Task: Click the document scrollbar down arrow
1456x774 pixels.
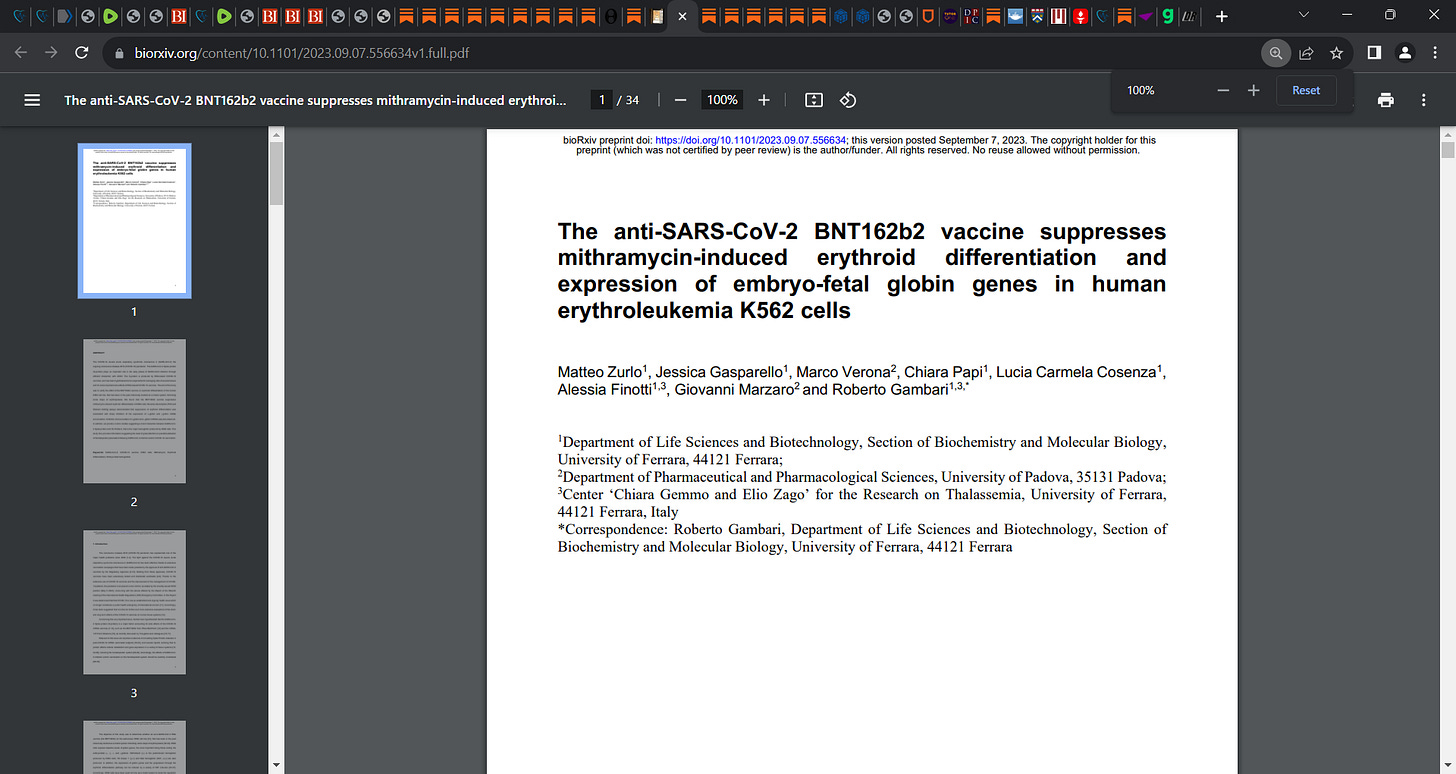Action: [x=1448, y=765]
